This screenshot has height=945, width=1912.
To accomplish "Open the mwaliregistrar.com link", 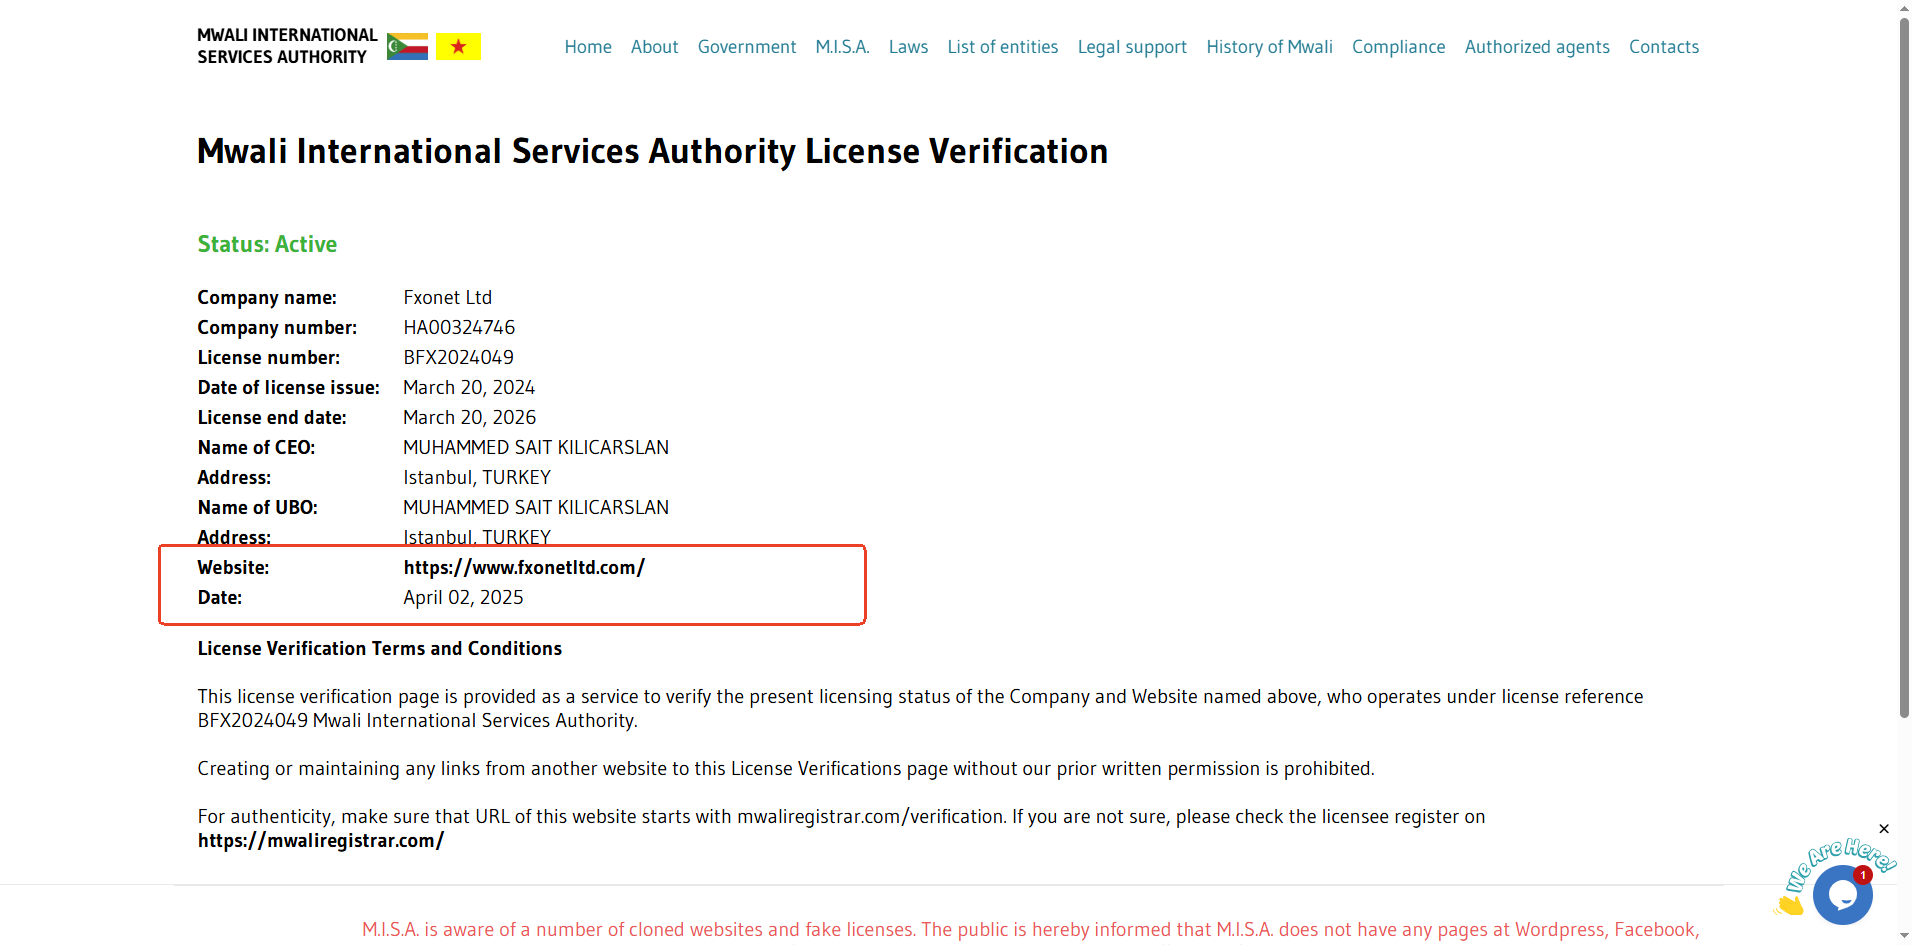I will (321, 841).
